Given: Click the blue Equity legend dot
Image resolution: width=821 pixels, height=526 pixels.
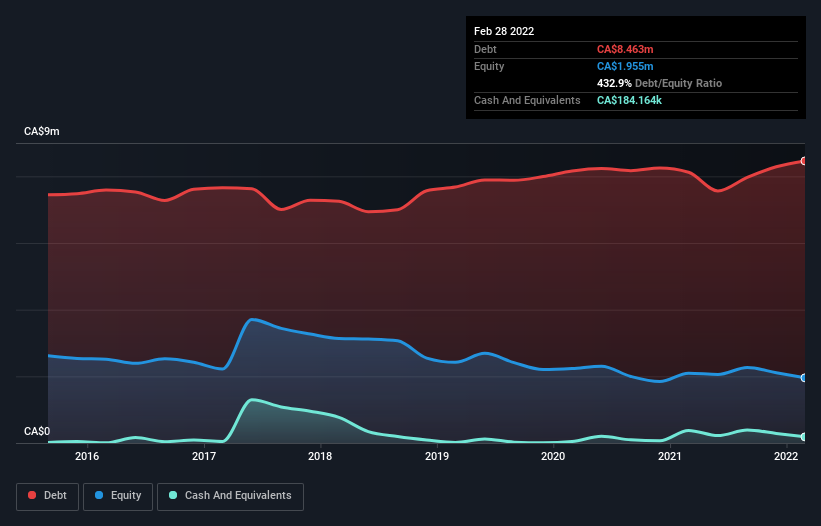Looking at the screenshot, I should point(99,495).
